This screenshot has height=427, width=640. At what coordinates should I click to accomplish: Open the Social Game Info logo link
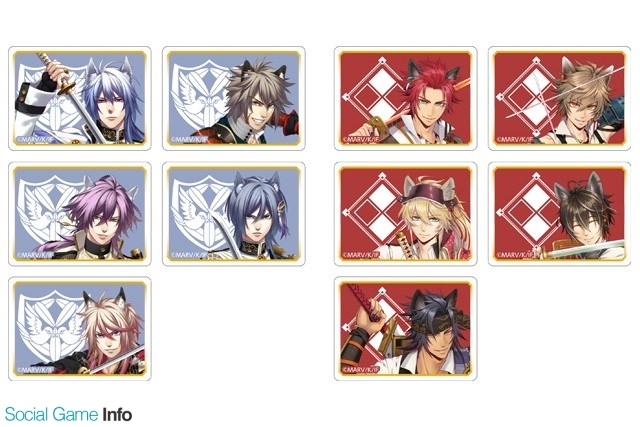pyautogui.click(x=69, y=414)
